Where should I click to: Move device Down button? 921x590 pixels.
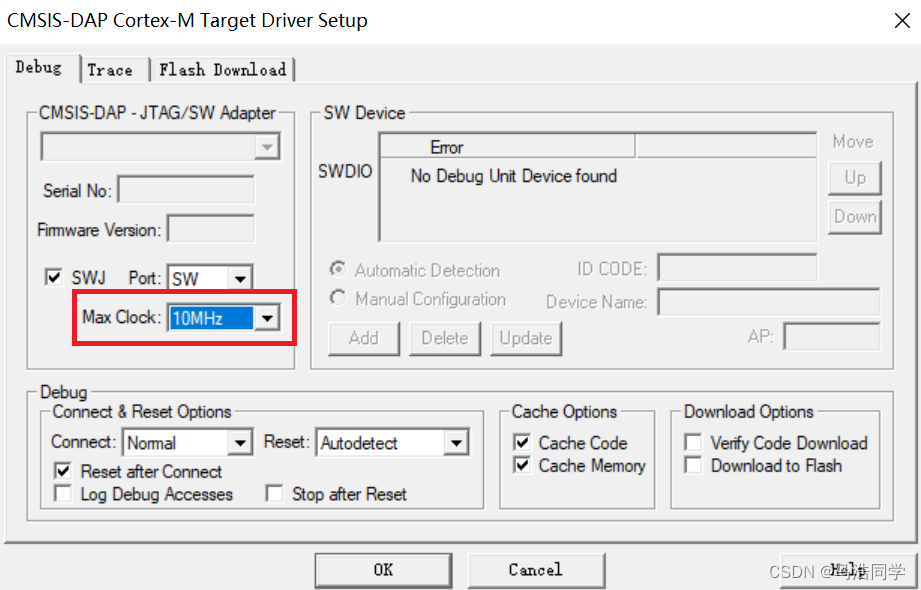point(855,217)
